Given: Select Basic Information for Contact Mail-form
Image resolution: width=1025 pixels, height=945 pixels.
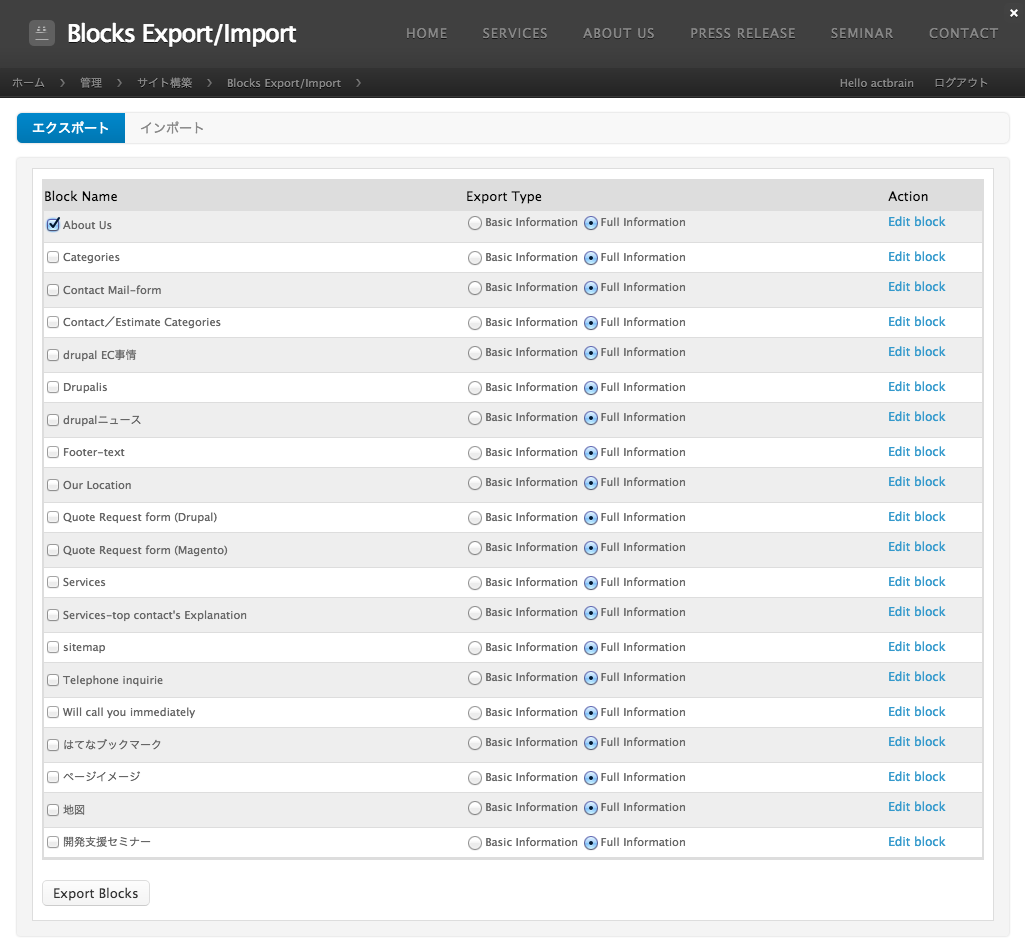Looking at the screenshot, I should click(x=474, y=288).
